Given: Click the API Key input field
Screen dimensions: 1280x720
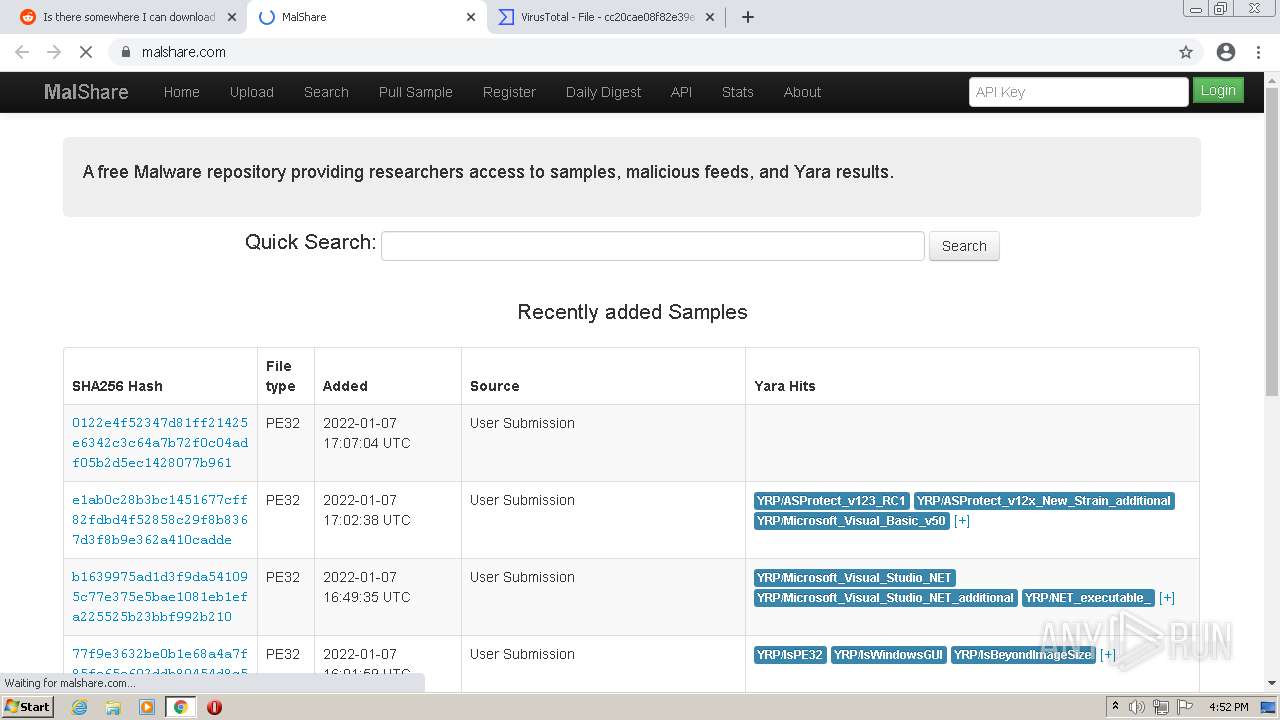Looking at the screenshot, I should tap(1078, 92).
